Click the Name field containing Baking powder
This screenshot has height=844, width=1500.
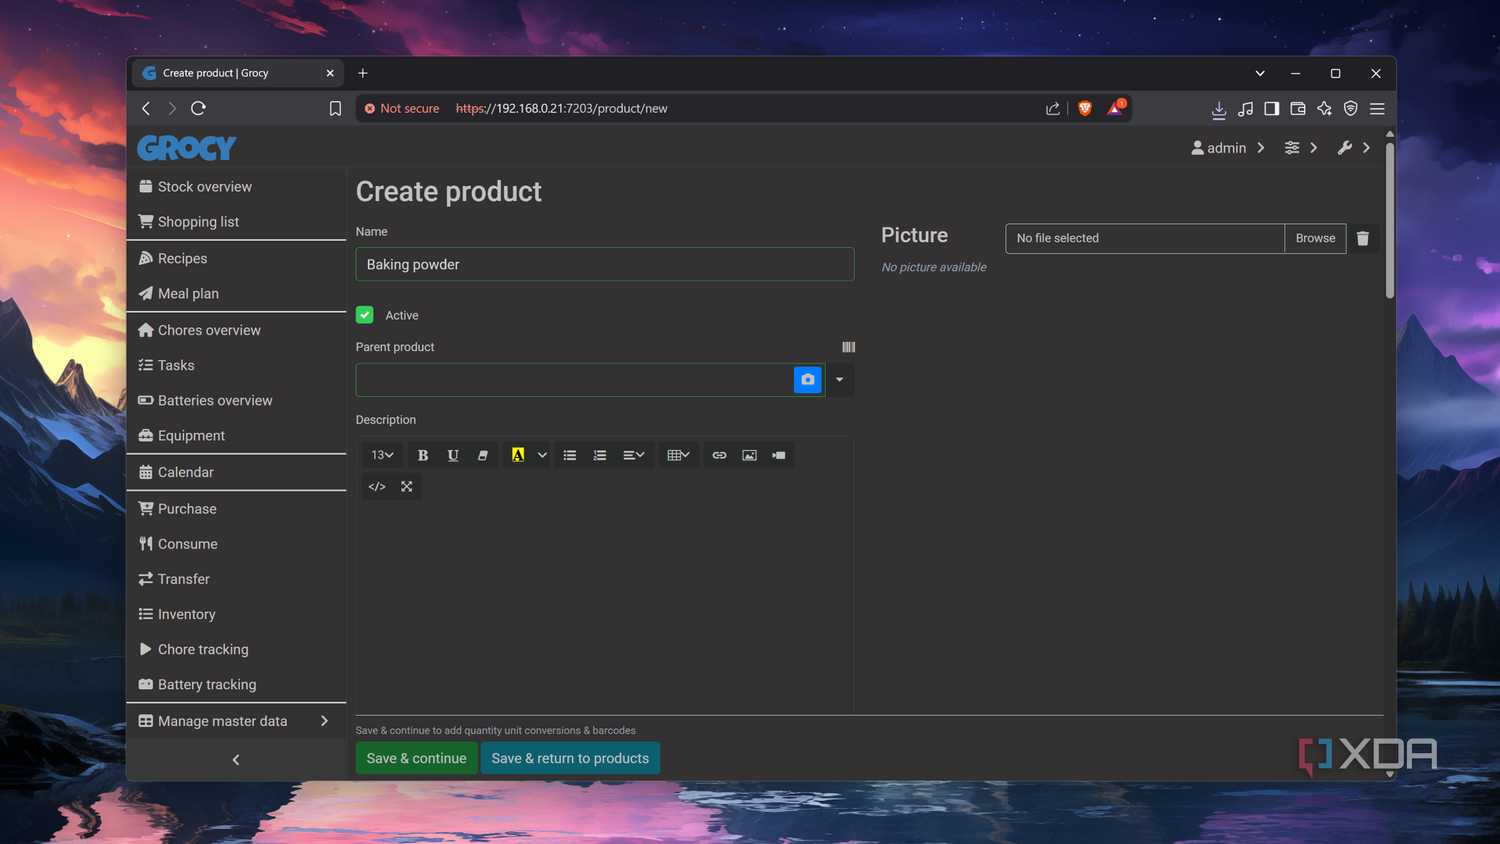pyautogui.click(x=605, y=264)
